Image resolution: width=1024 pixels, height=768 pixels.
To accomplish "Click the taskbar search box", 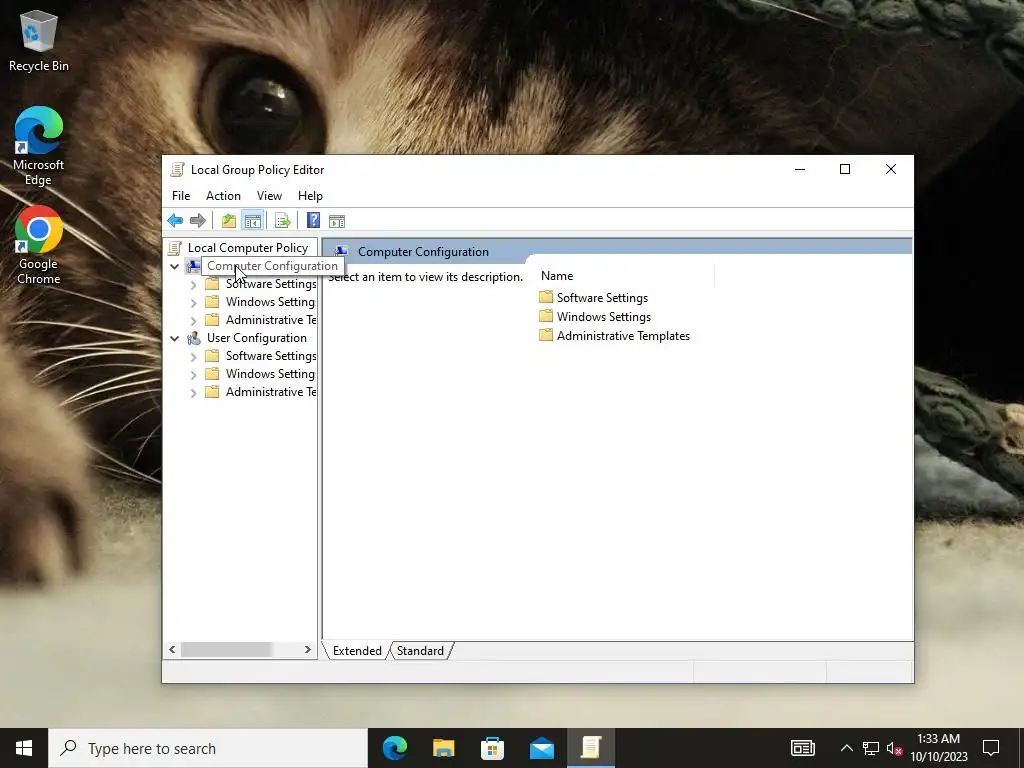I will [x=208, y=748].
